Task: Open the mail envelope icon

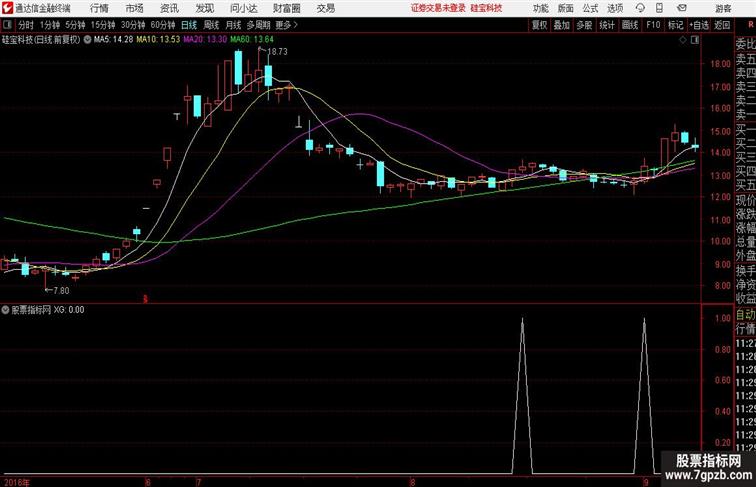Action: click(x=682, y=8)
